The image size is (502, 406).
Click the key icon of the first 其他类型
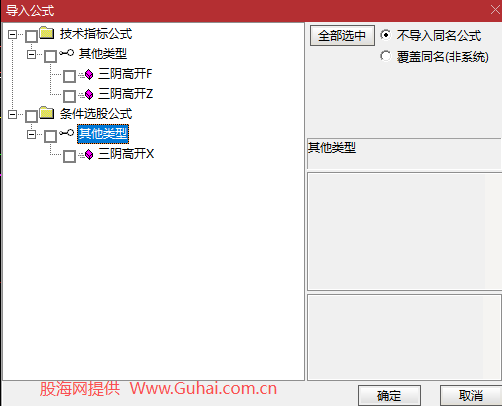(66, 53)
